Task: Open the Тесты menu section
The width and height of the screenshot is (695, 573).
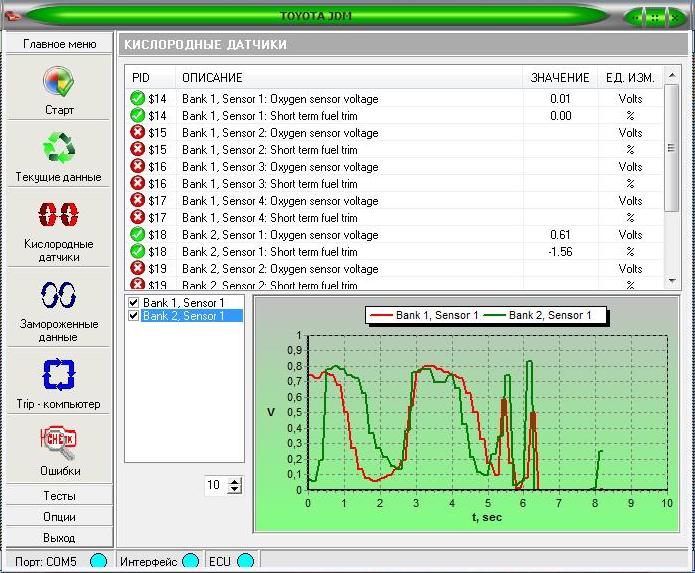Action: (59, 496)
